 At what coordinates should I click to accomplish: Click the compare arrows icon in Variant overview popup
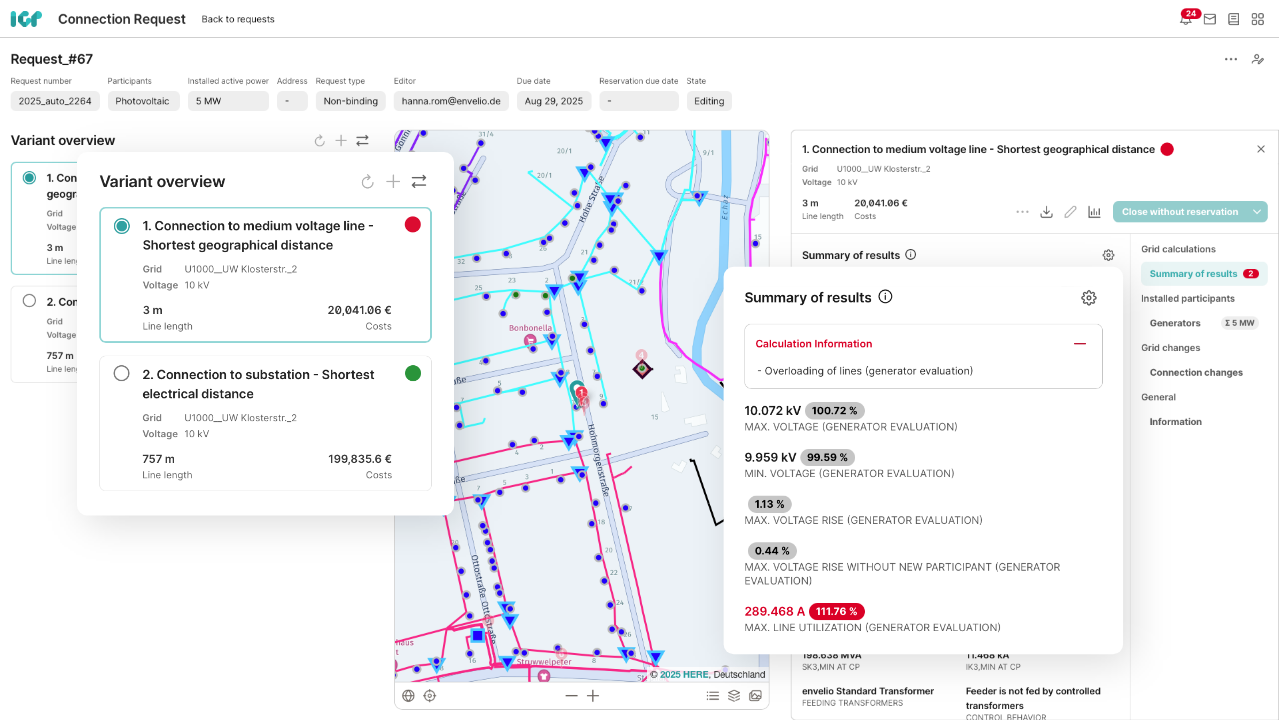[x=419, y=182]
